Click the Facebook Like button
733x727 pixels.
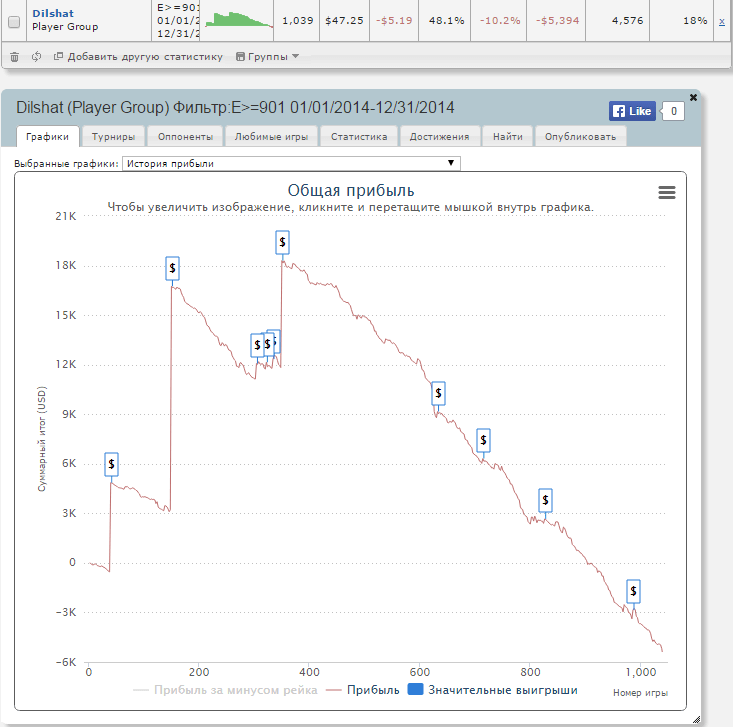632,111
